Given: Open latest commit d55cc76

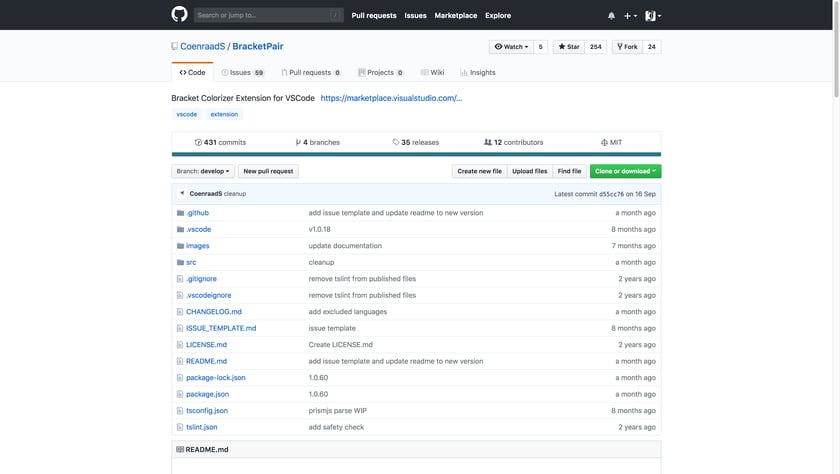Looking at the screenshot, I should point(611,194).
